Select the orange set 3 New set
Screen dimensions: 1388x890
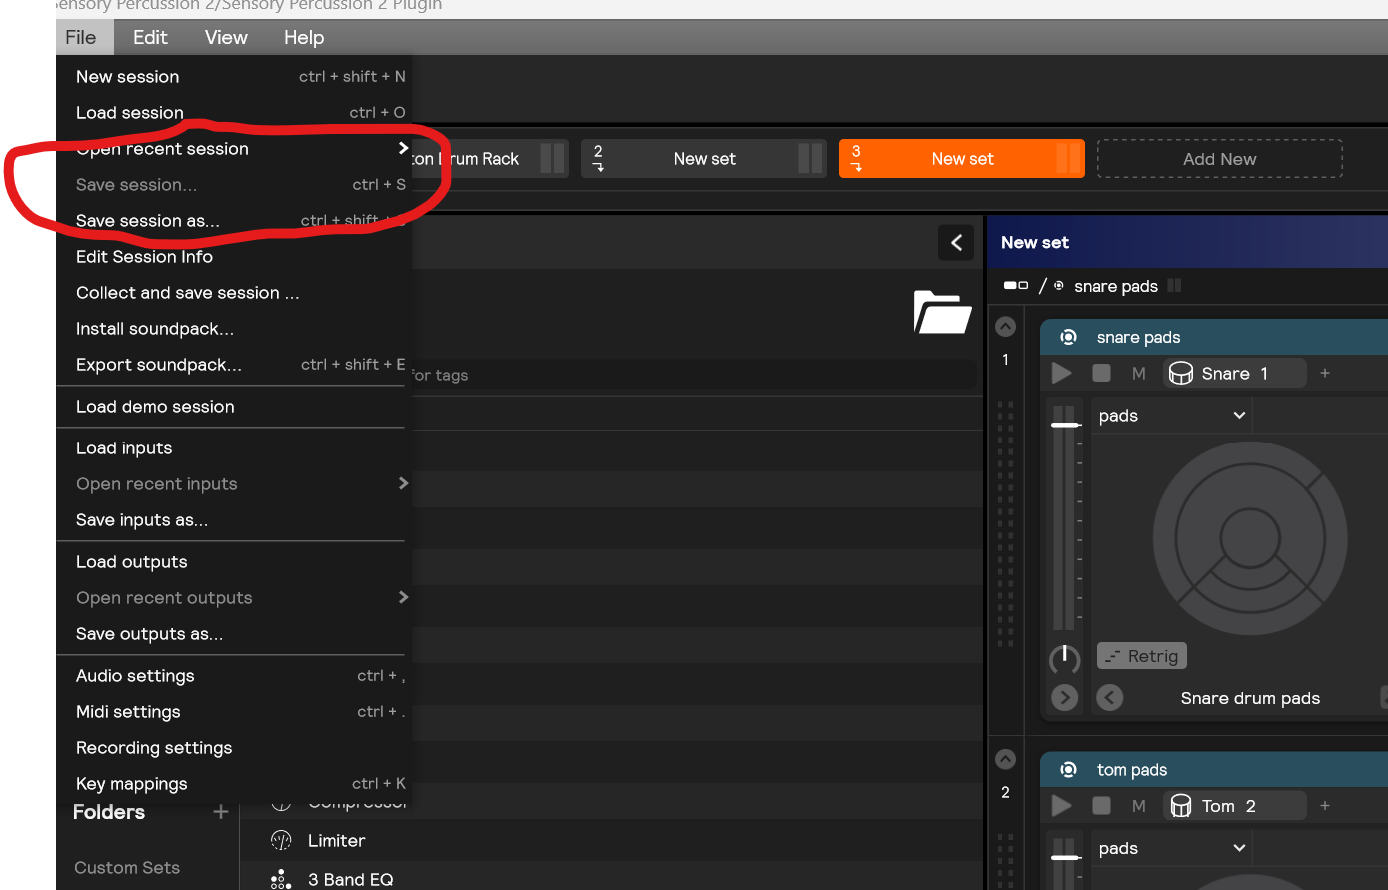(x=961, y=159)
